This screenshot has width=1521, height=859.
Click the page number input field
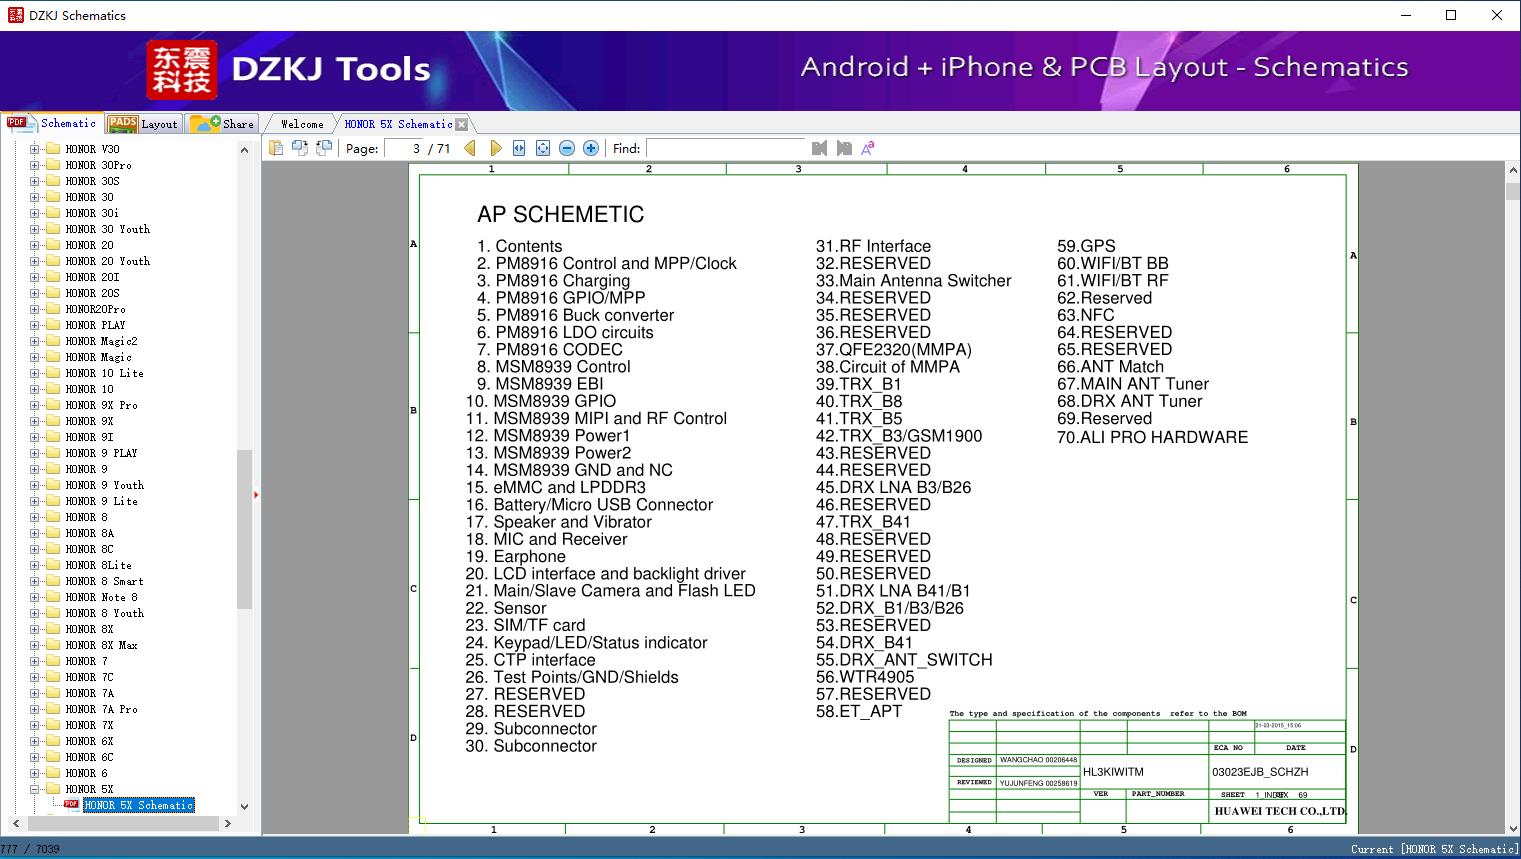point(404,148)
